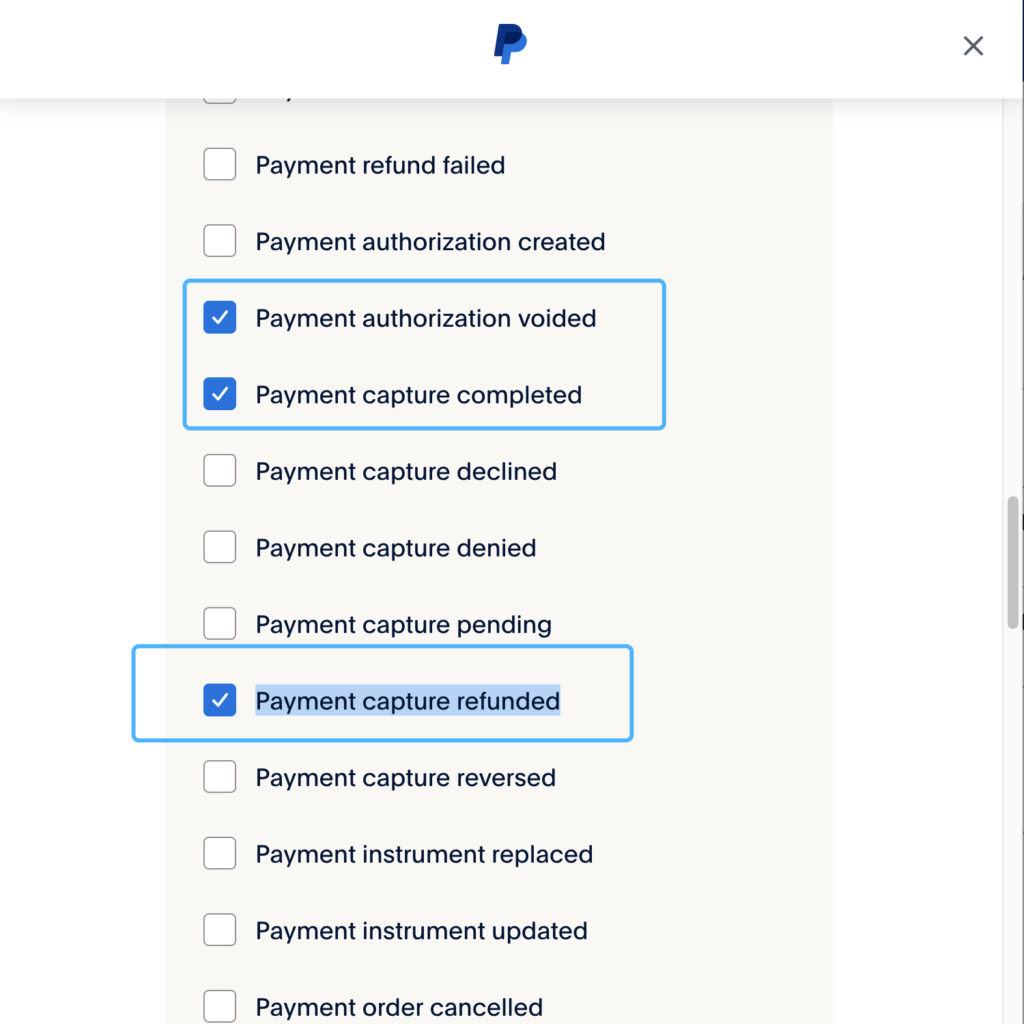Click the Payment authorization voided label
This screenshot has width=1024, height=1024.
pyautogui.click(x=425, y=318)
